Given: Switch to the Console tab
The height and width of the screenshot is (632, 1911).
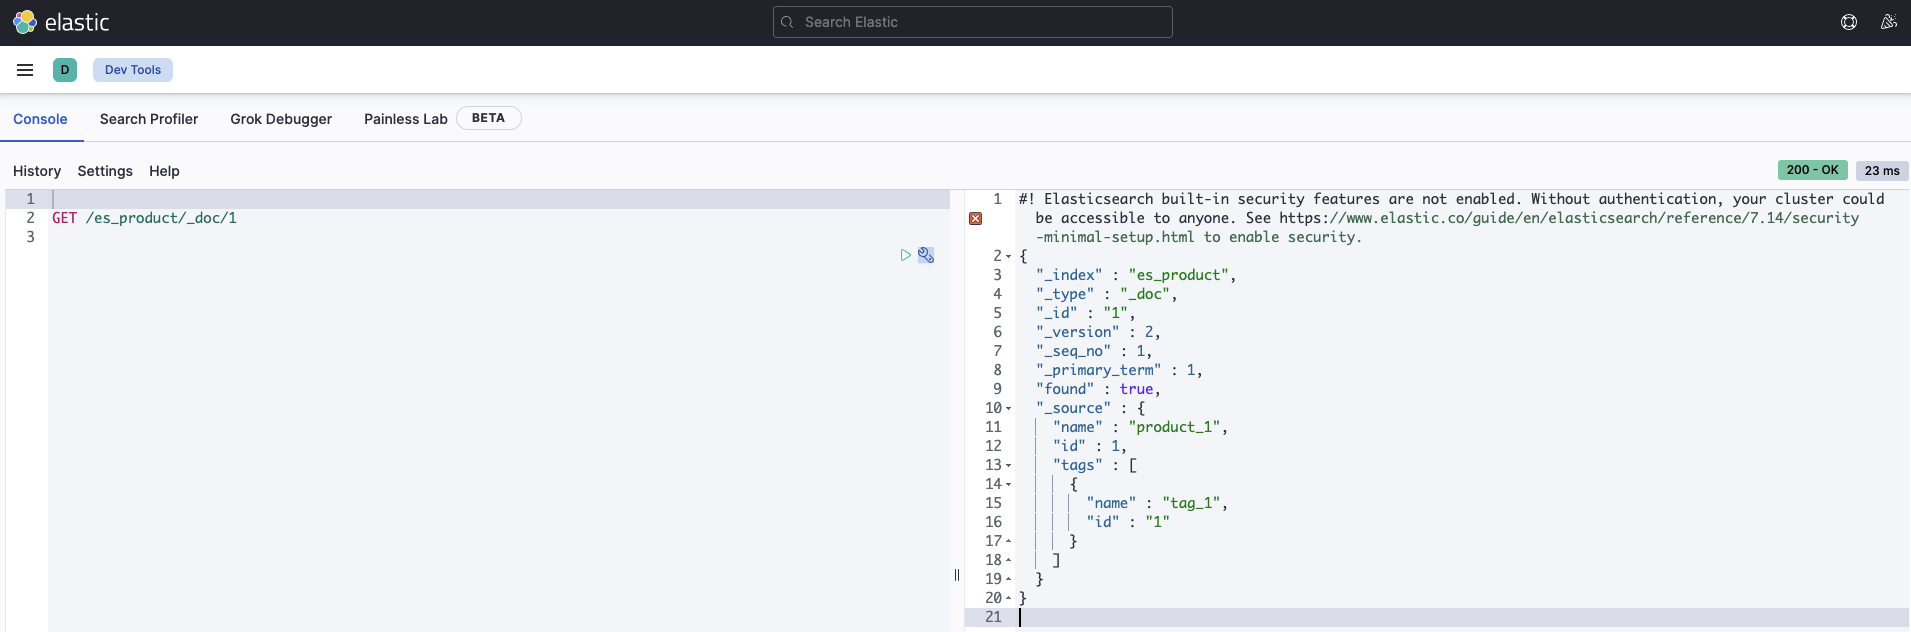Looking at the screenshot, I should click(x=40, y=119).
